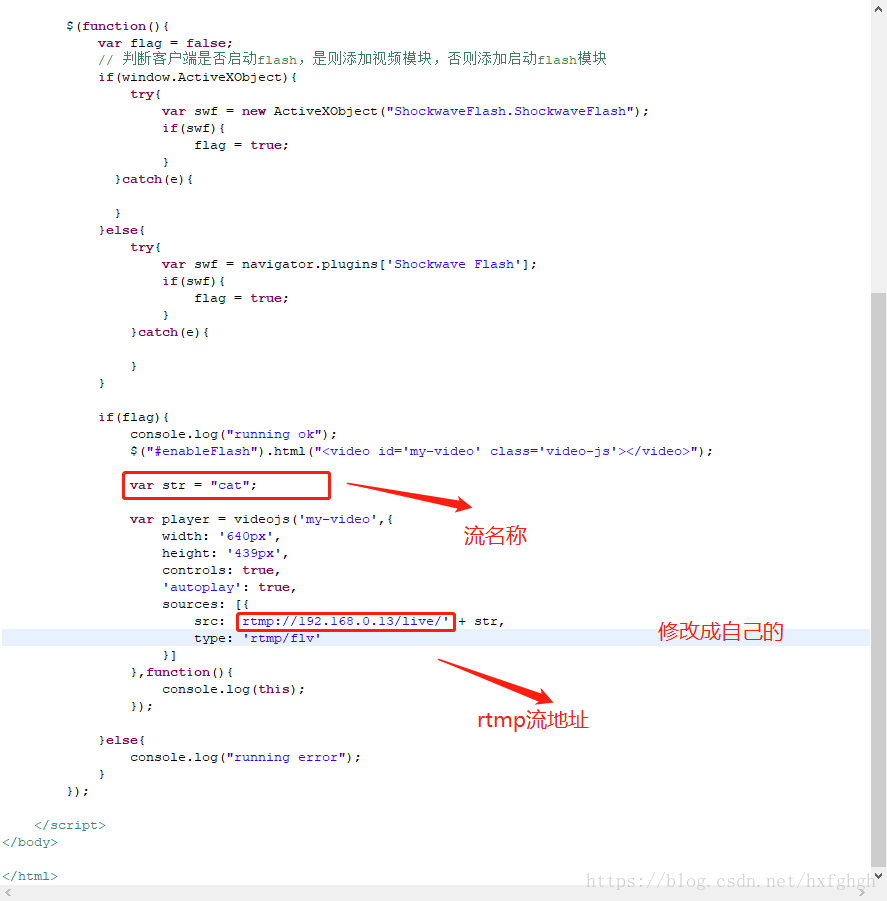Click the horizontal scrollbar left arrow
Screen dimensions: 887x901
7,892
